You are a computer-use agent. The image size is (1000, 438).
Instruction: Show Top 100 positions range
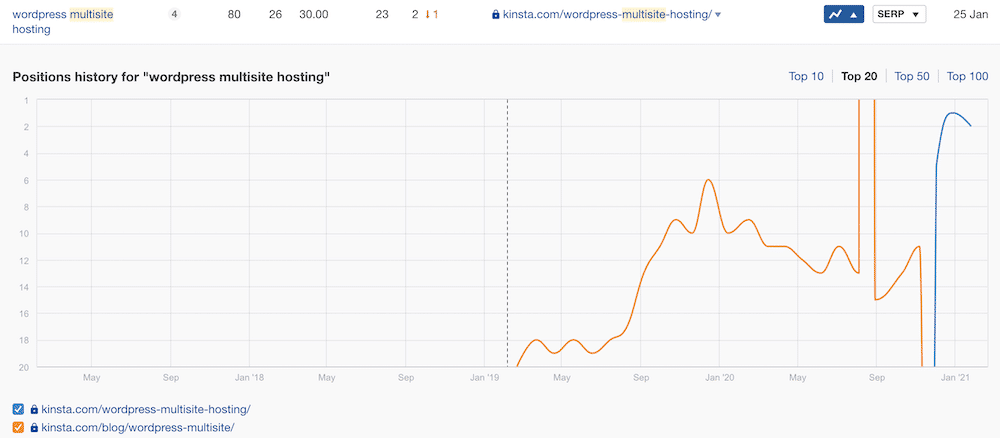[967, 76]
